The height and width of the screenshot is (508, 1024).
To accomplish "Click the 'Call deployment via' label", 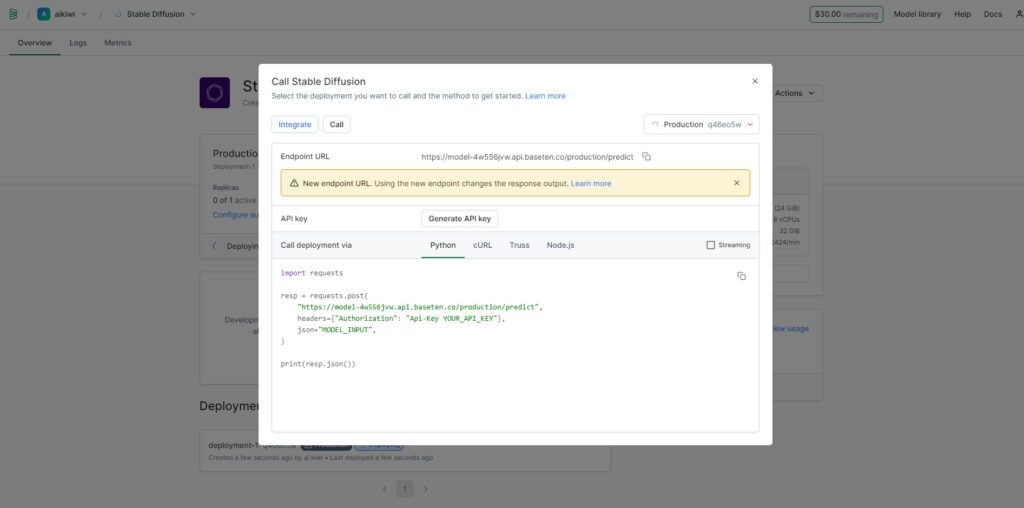I will click(316, 245).
